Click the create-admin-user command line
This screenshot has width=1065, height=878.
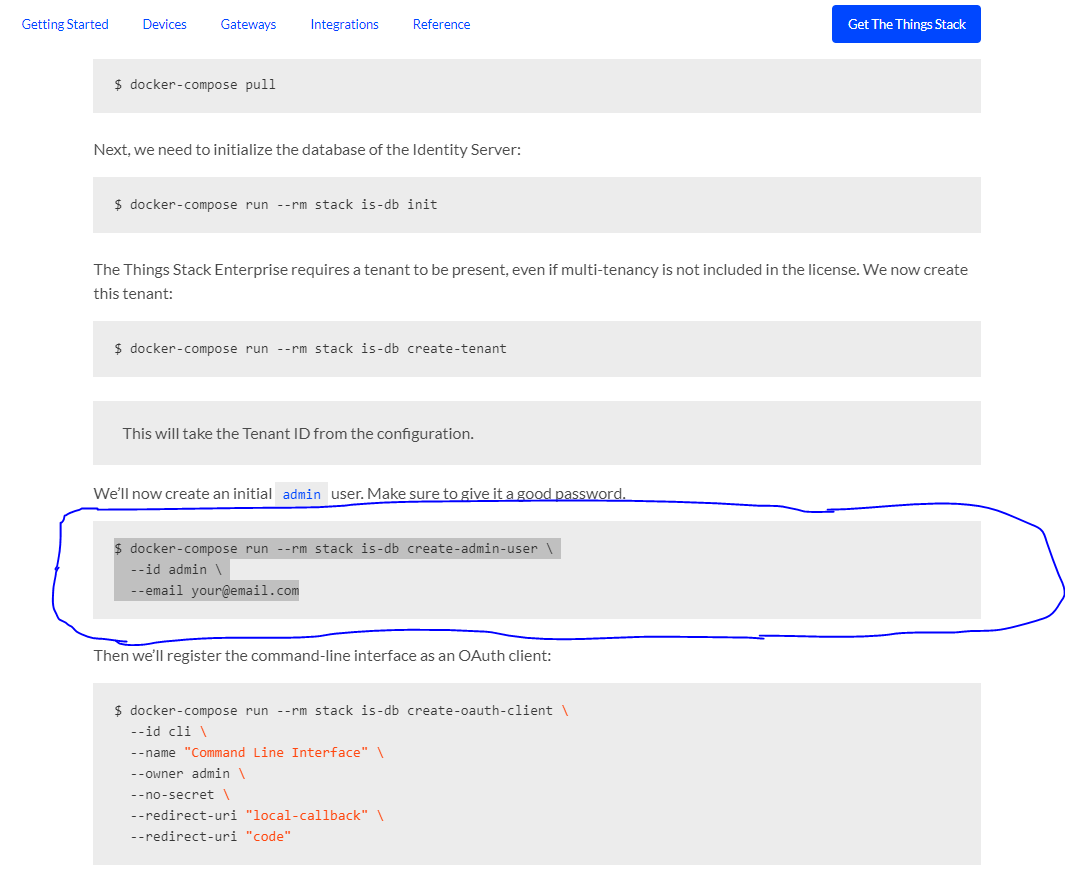pyautogui.click(x=333, y=549)
